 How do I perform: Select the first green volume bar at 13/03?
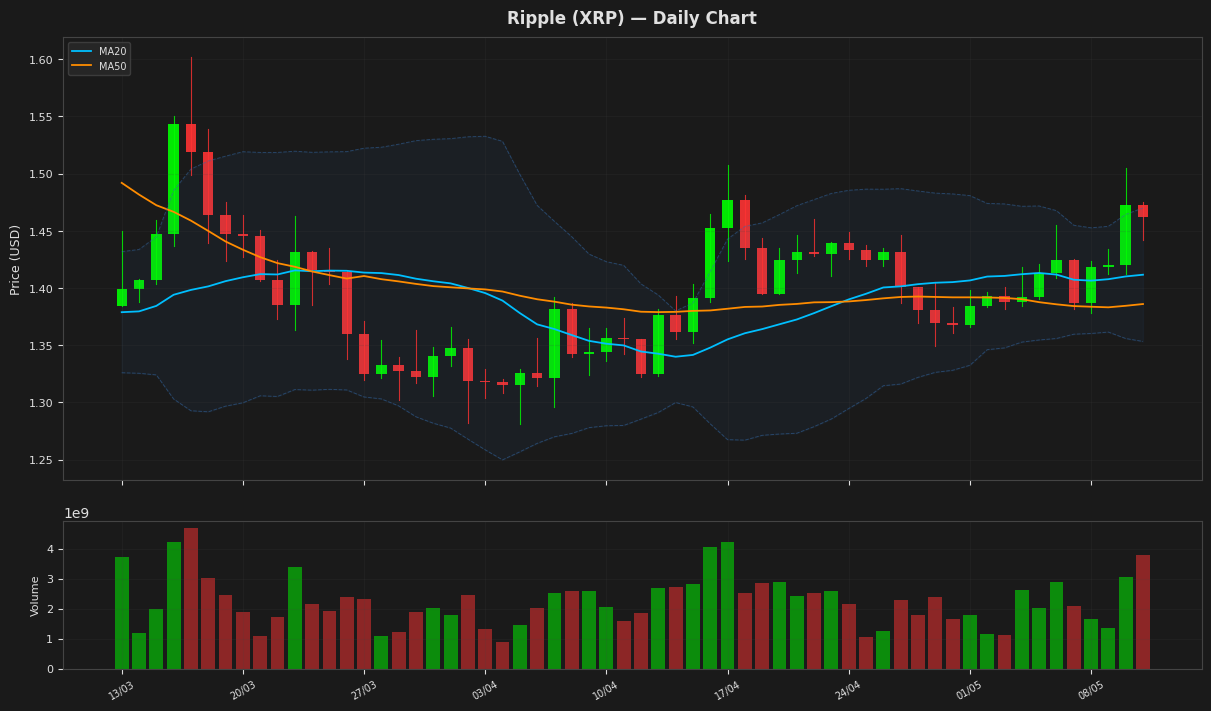pyautogui.click(x=122, y=613)
